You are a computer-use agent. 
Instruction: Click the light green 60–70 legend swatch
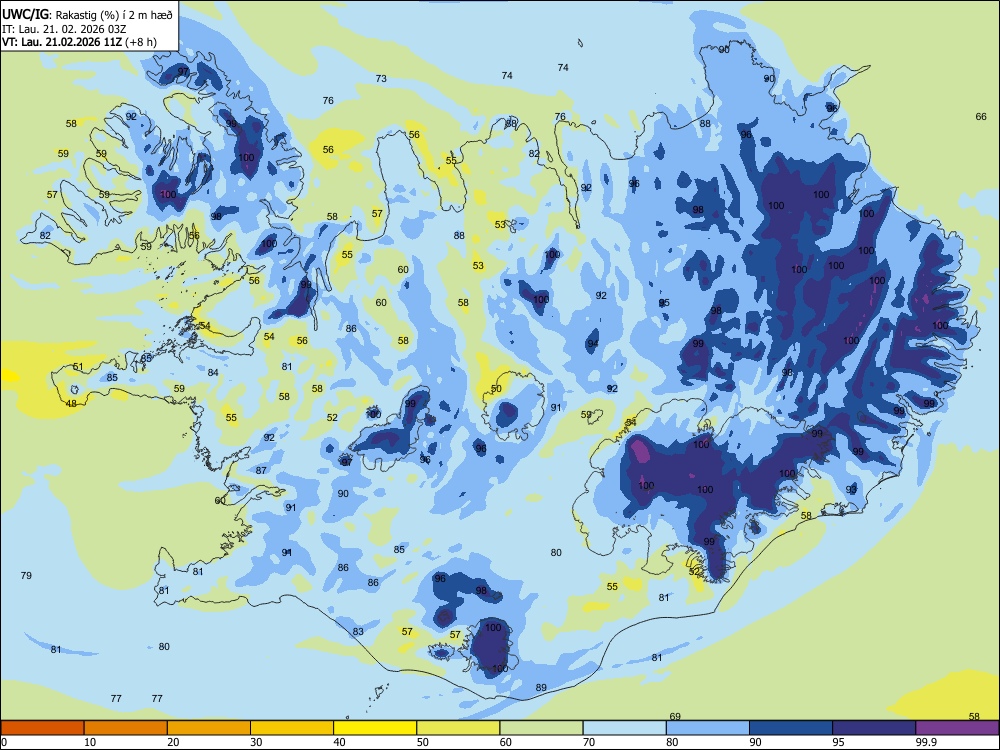pyautogui.click(x=541, y=728)
